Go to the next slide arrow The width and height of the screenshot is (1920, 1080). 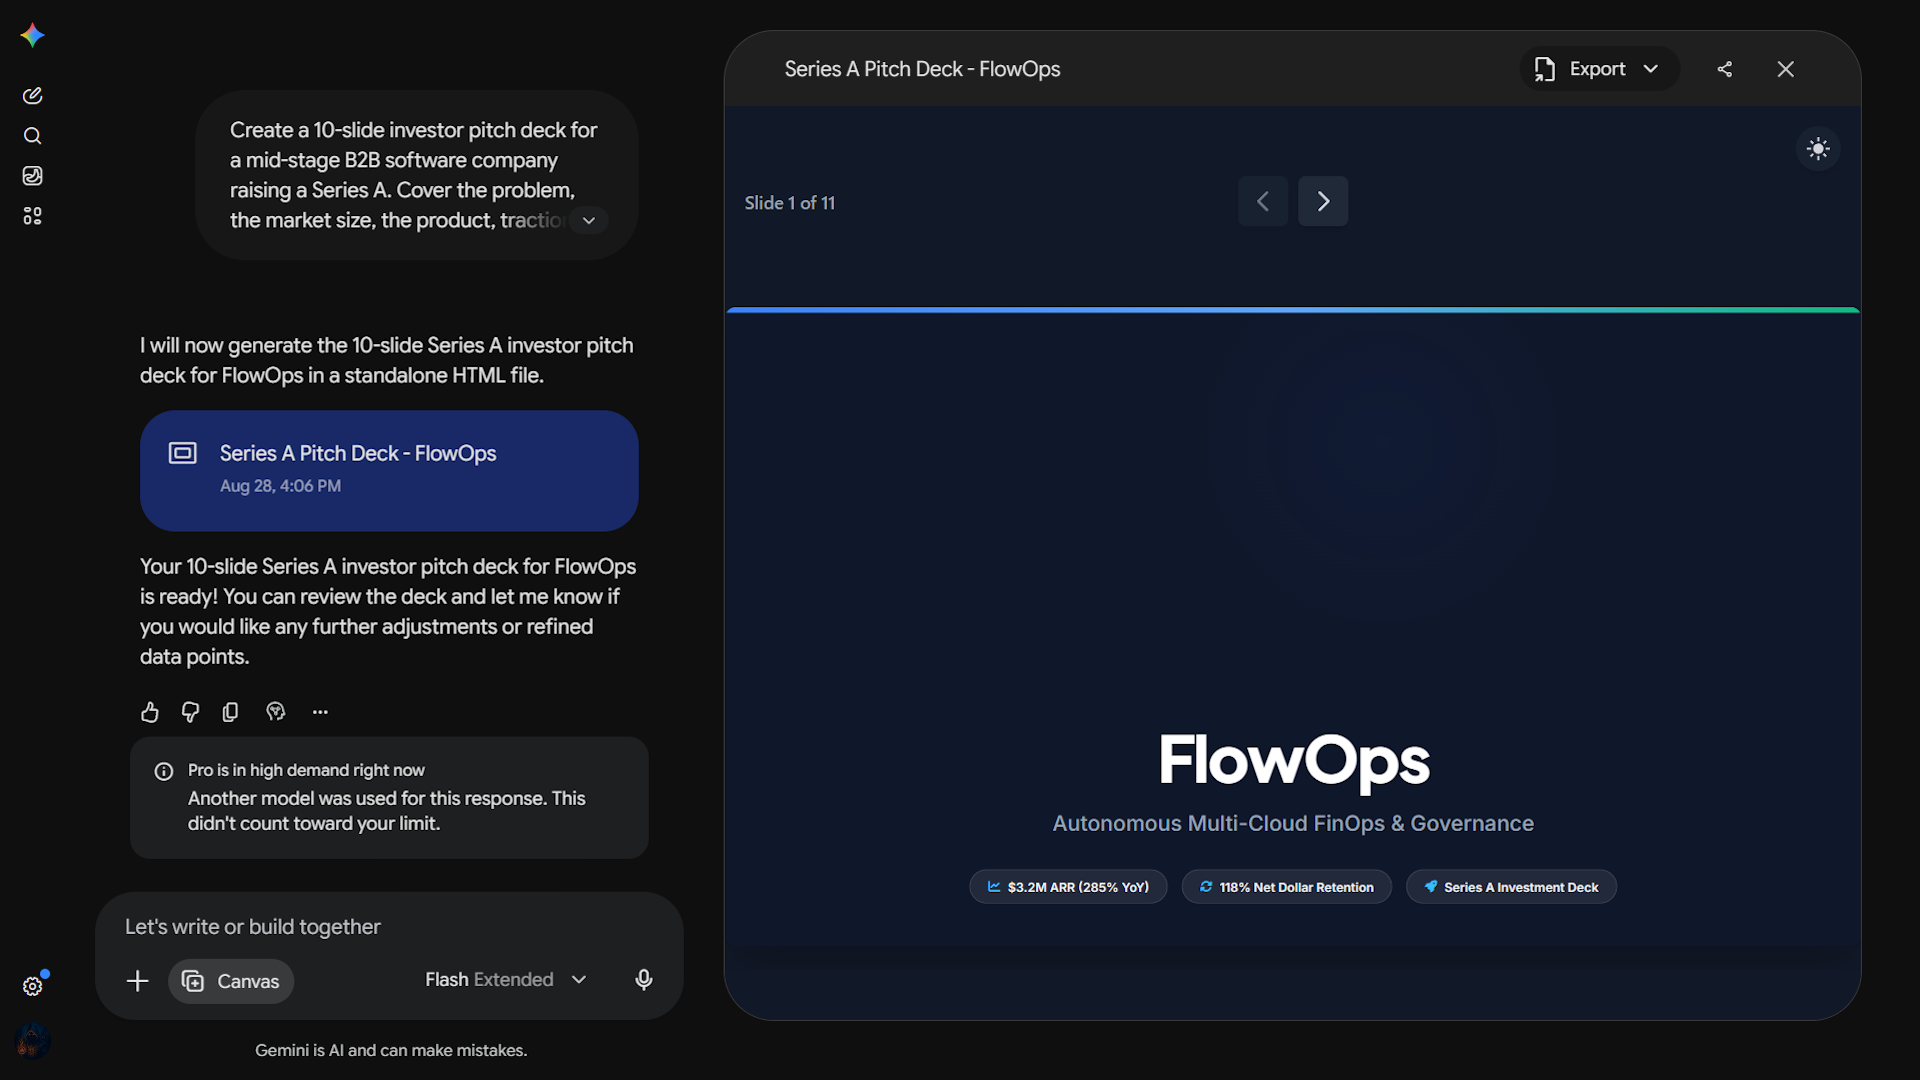pos(1323,201)
